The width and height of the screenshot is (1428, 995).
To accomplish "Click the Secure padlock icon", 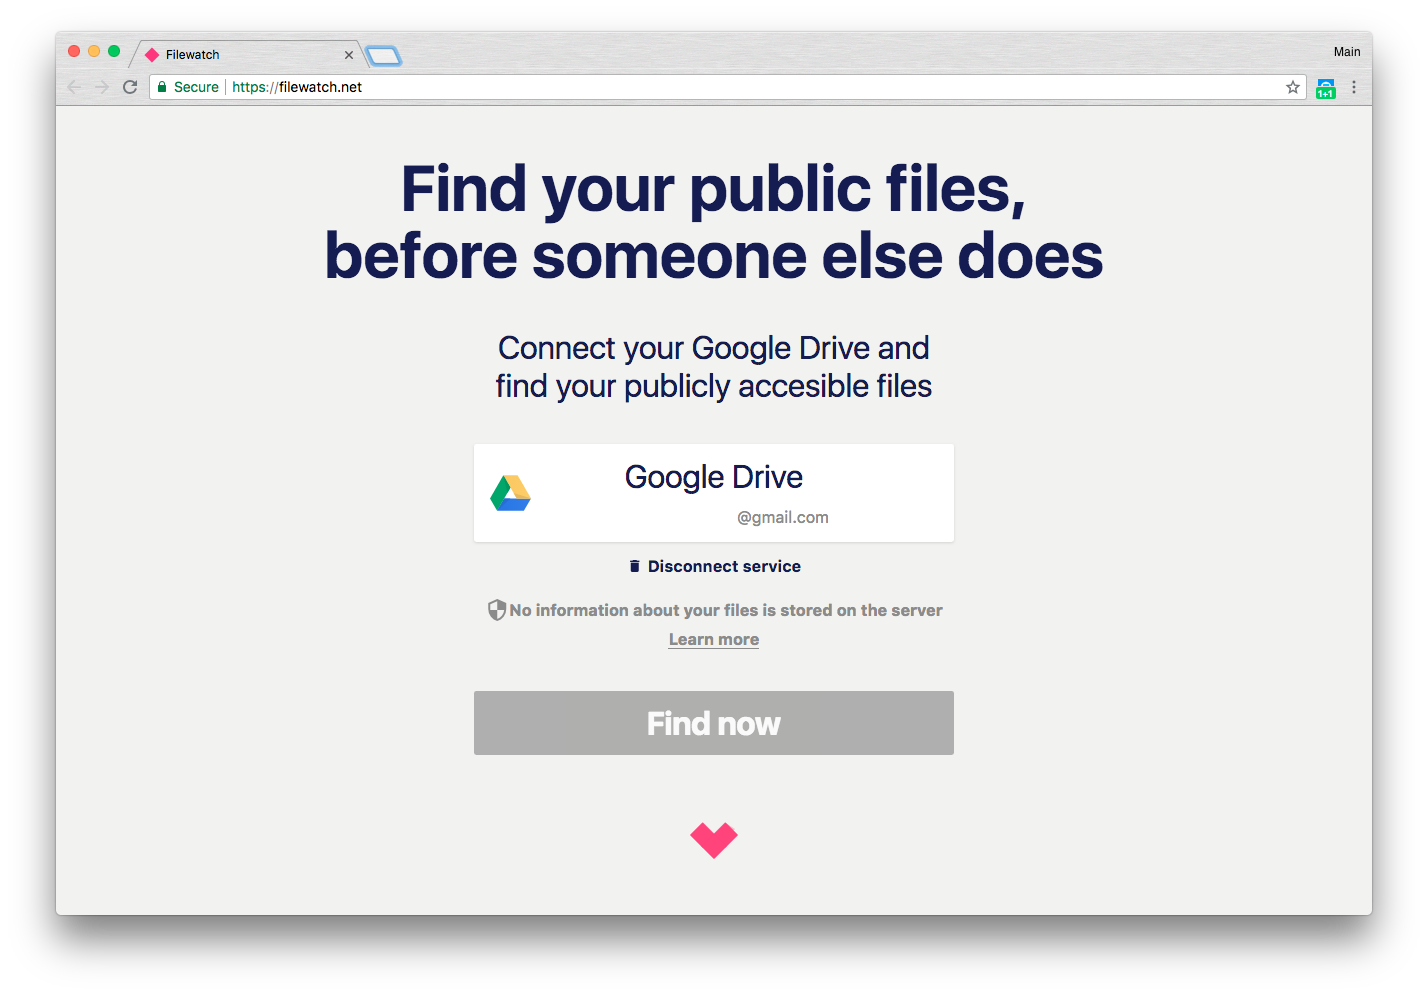I will point(162,87).
